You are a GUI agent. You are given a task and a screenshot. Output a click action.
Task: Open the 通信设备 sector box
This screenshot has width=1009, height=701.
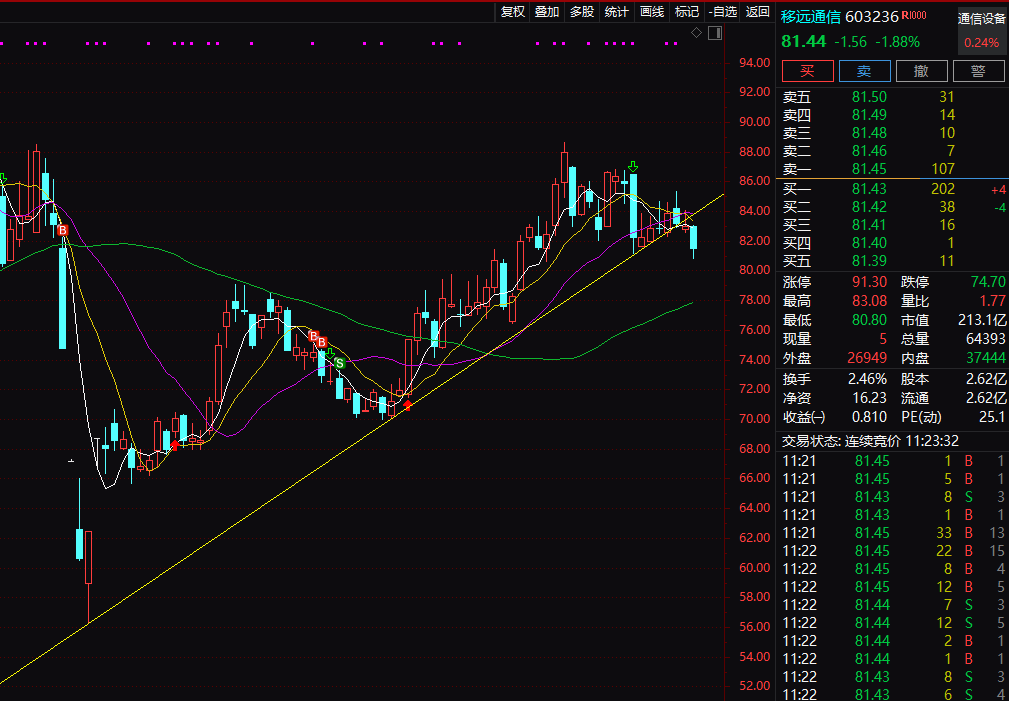981,30
